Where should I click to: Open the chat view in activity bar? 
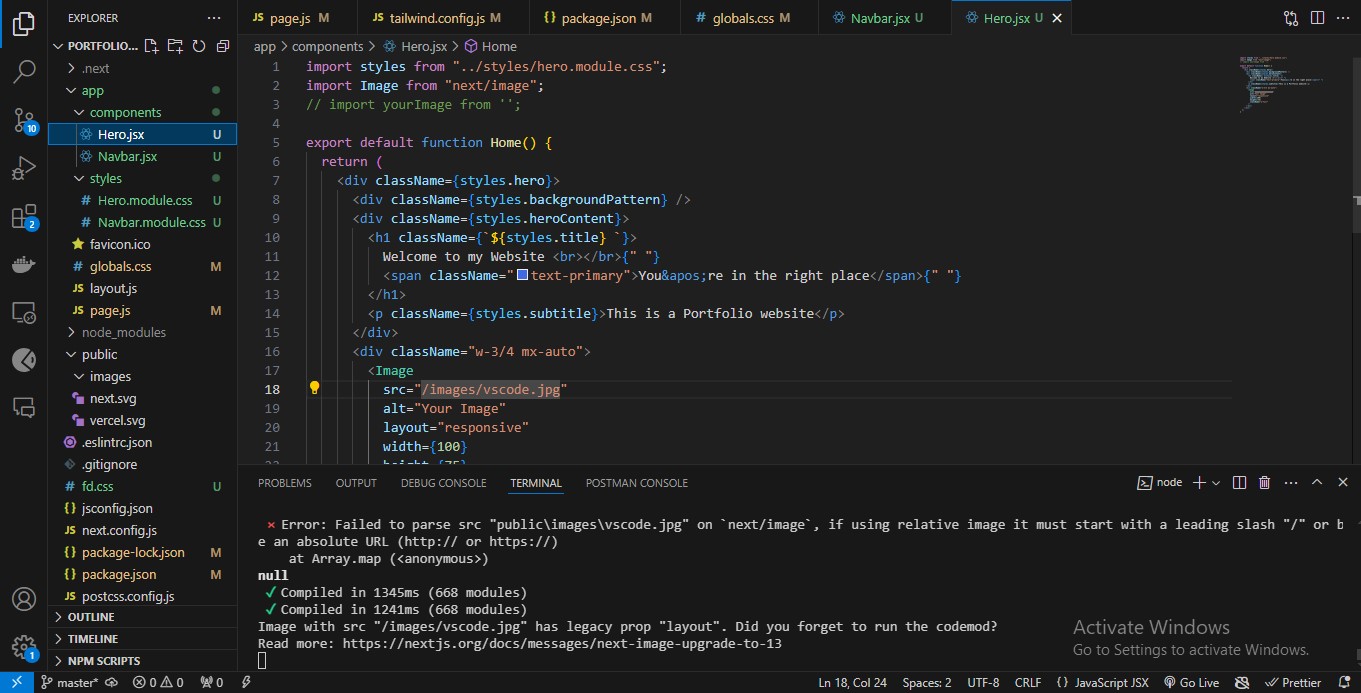[24, 407]
